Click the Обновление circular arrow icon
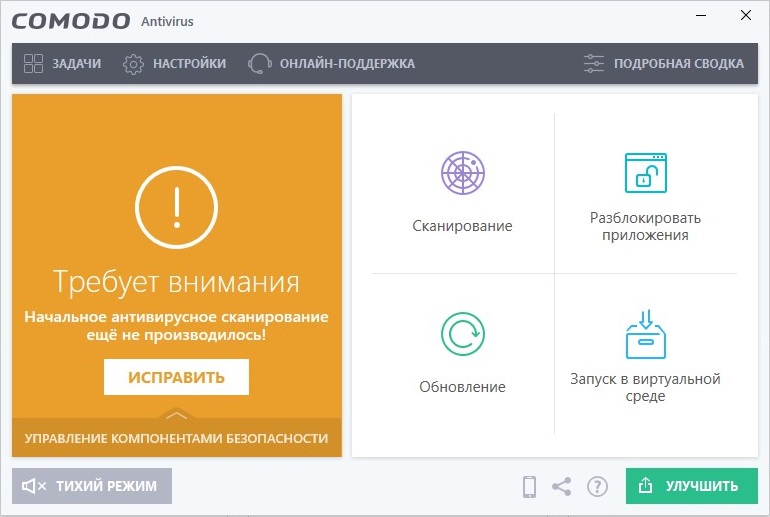The width and height of the screenshot is (770, 517). click(462, 334)
